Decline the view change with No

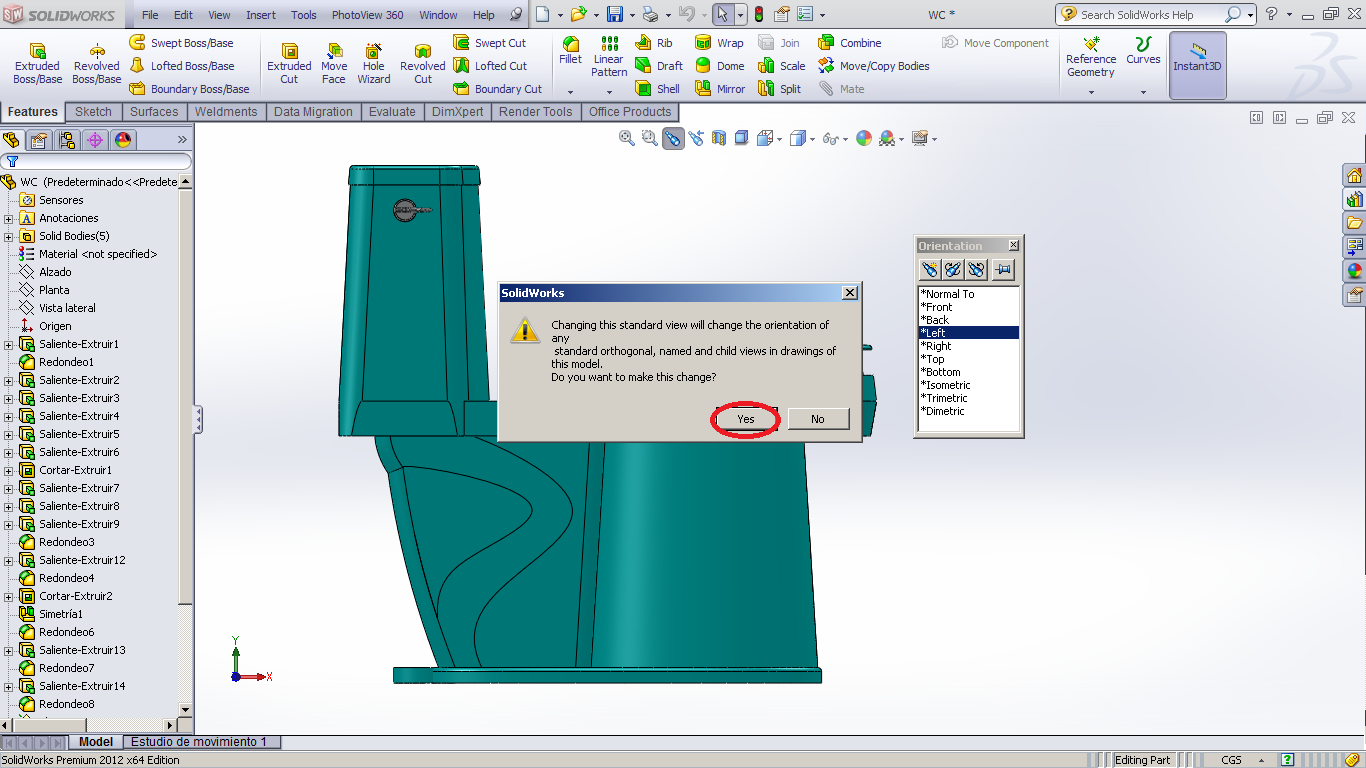click(818, 419)
